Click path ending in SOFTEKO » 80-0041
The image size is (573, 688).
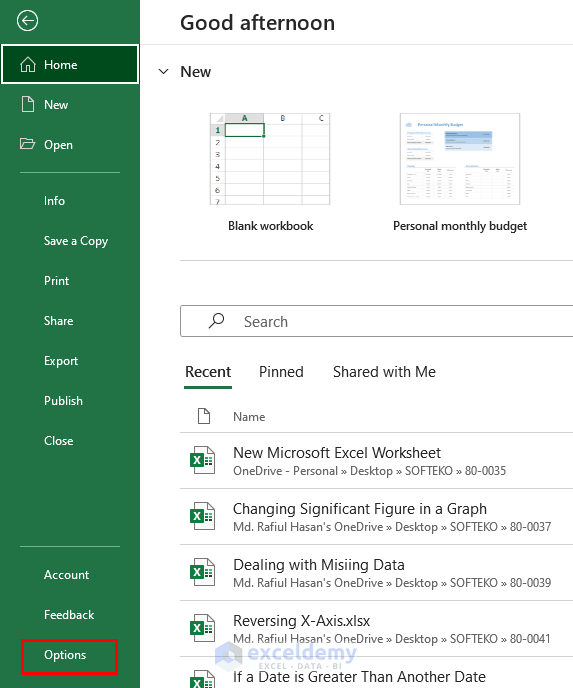[x=392, y=639]
